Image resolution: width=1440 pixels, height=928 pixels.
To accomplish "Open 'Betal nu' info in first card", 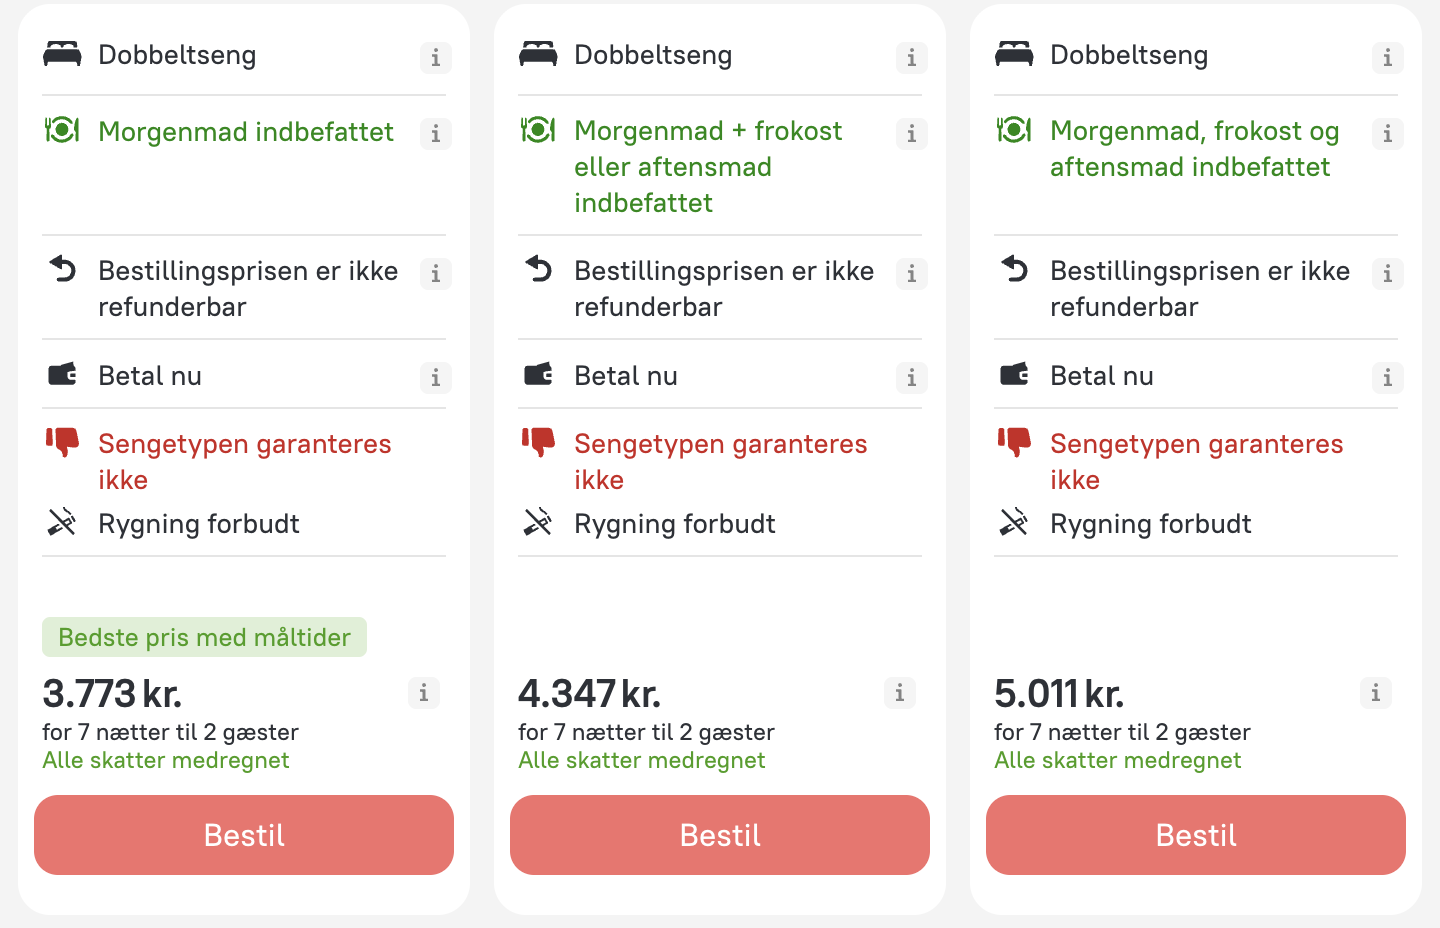I will click(436, 378).
